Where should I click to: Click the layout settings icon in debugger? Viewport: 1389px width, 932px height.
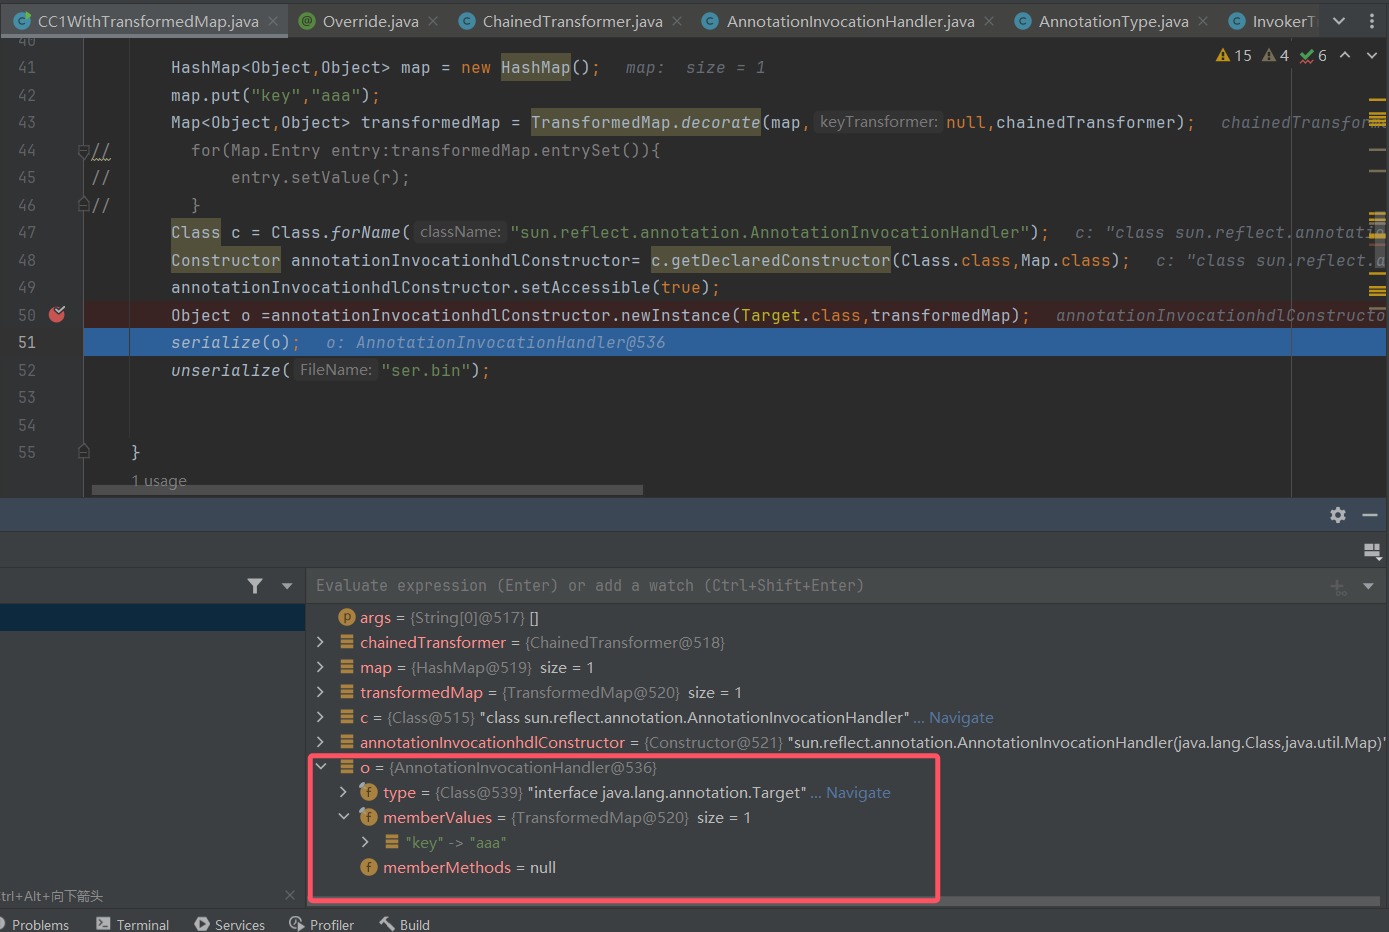pos(1372,551)
